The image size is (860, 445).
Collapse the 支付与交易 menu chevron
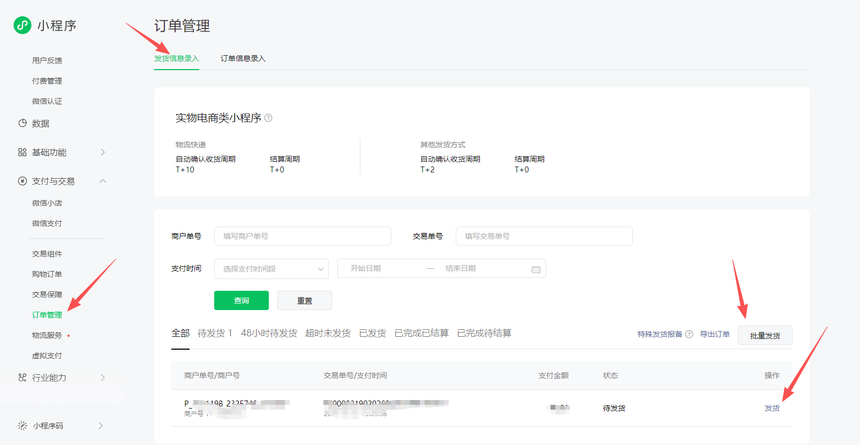[x=103, y=181]
